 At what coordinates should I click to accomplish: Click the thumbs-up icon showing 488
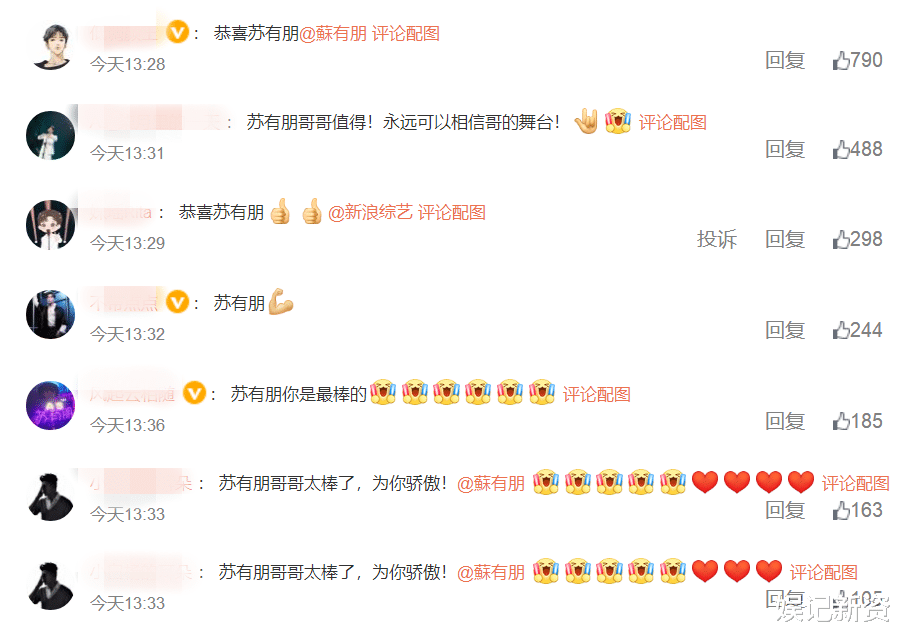[x=841, y=149]
